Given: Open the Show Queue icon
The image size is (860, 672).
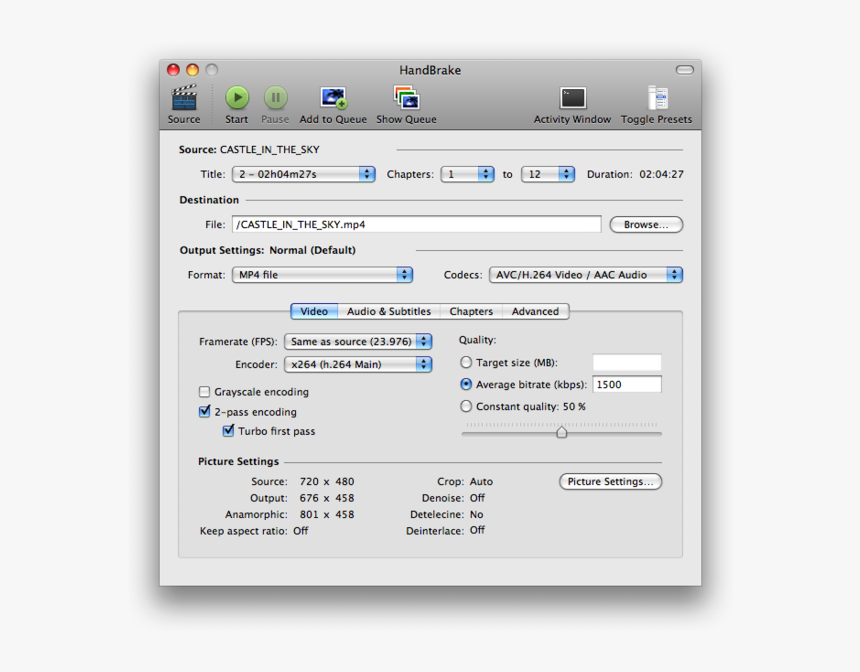Looking at the screenshot, I should click(406, 98).
